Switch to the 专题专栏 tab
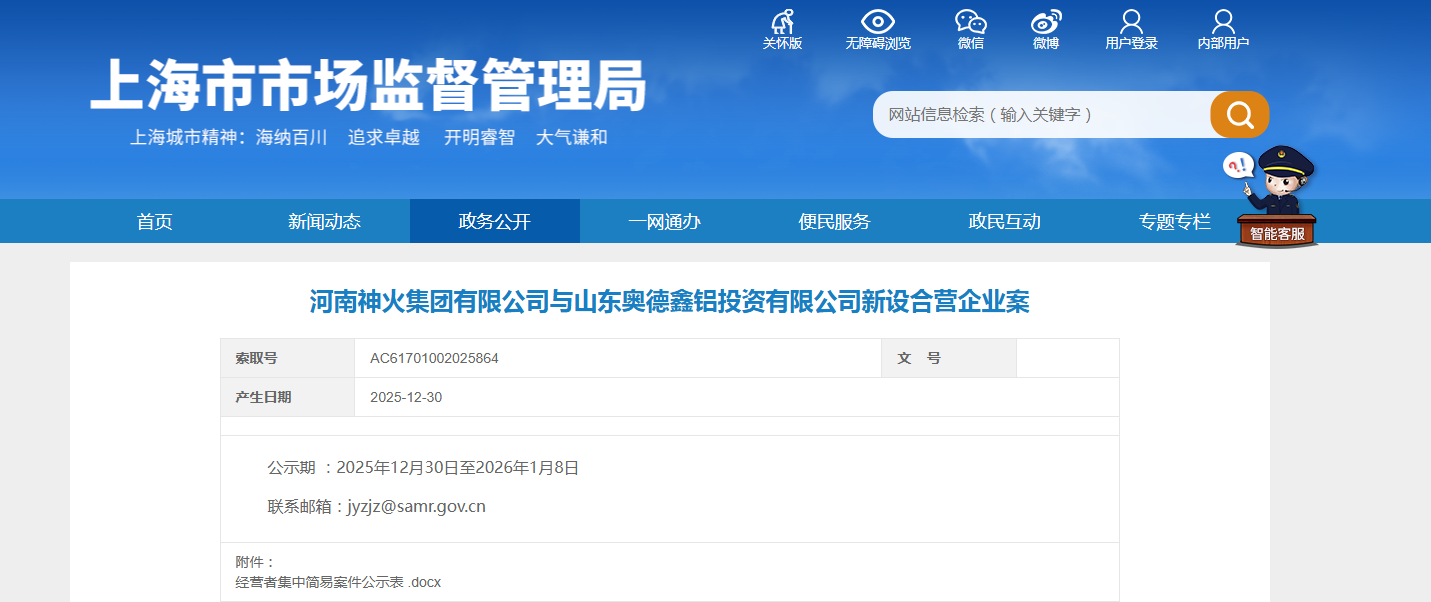The width and height of the screenshot is (1431, 602). tap(1174, 222)
